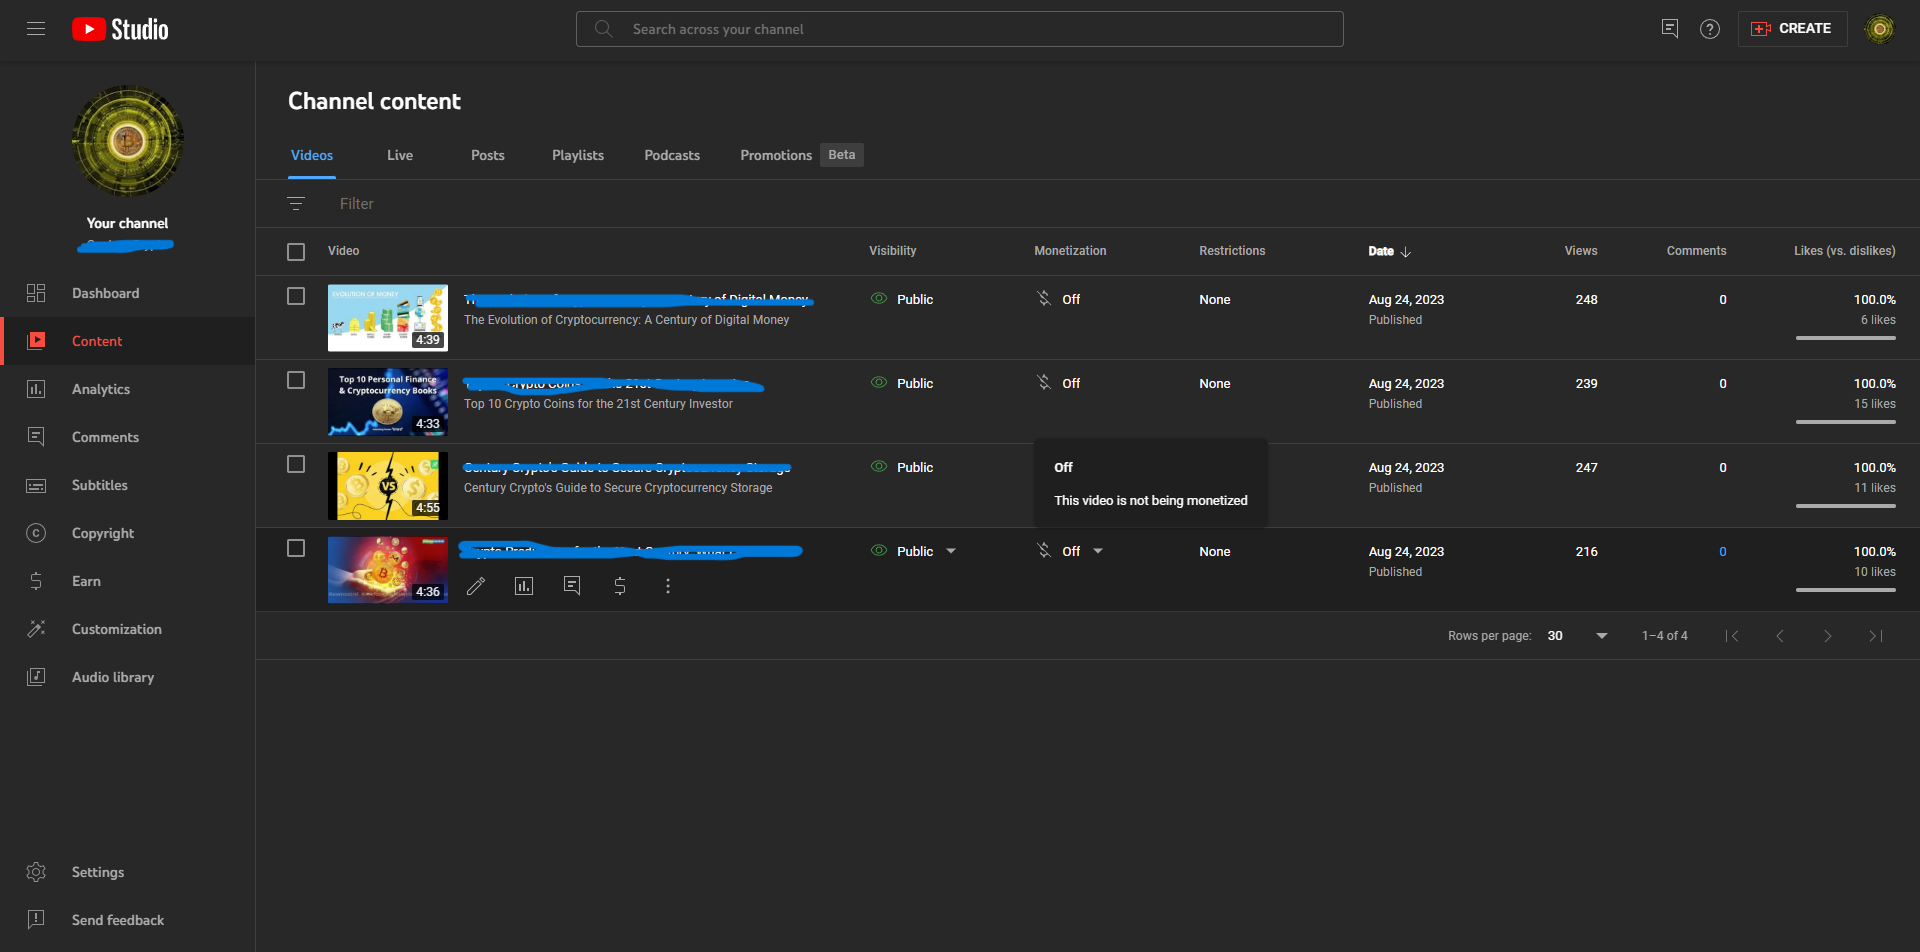Check the Secure Cryptocurrency Storage video box

pos(296,464)
